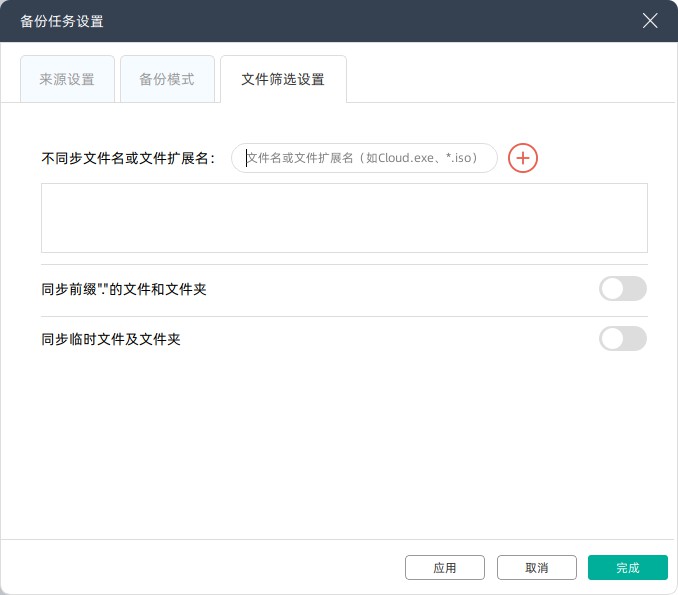The width and height of the screenshot is (678, 595).
Task: Open the 备份模式 tab
Action: coord(167,79)
